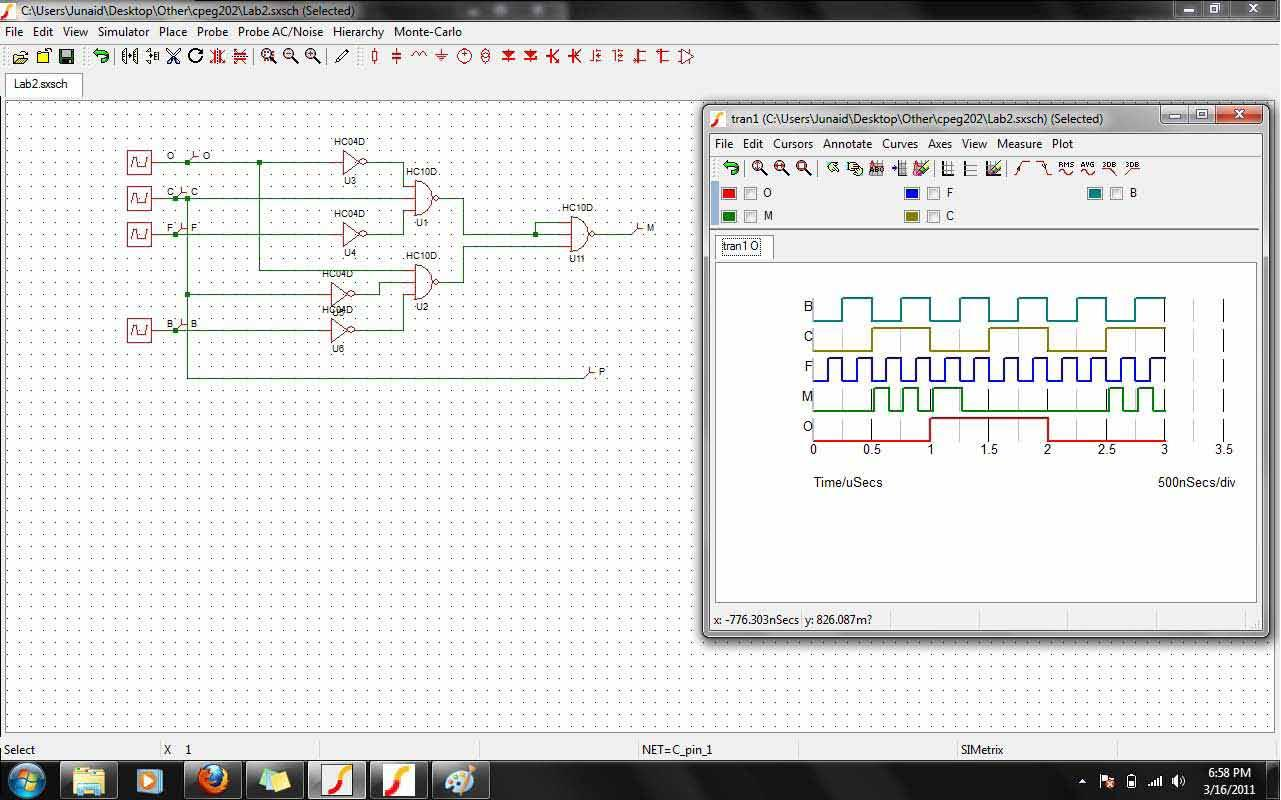The height and width of the screenshot is (800, 1281).
Task: Open Firefox from the taskbar
Action: click(212, 781)
